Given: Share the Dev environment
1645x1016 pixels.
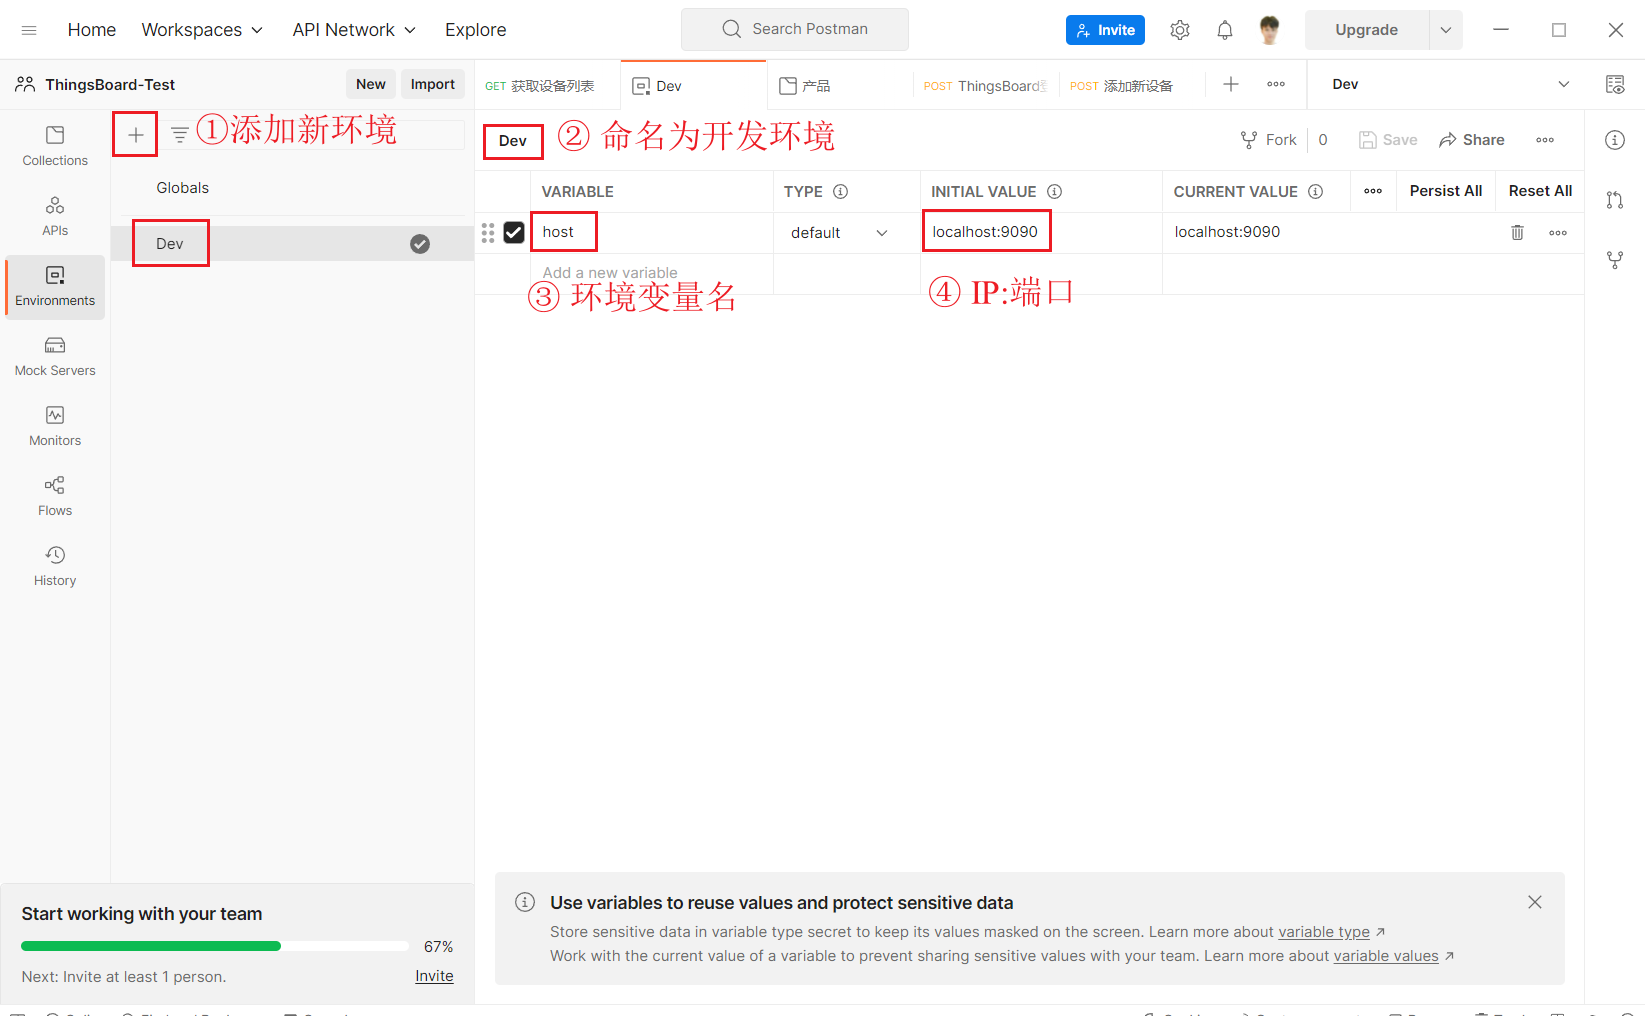Looking at the screenshot, I should [x=1472, y=140].
